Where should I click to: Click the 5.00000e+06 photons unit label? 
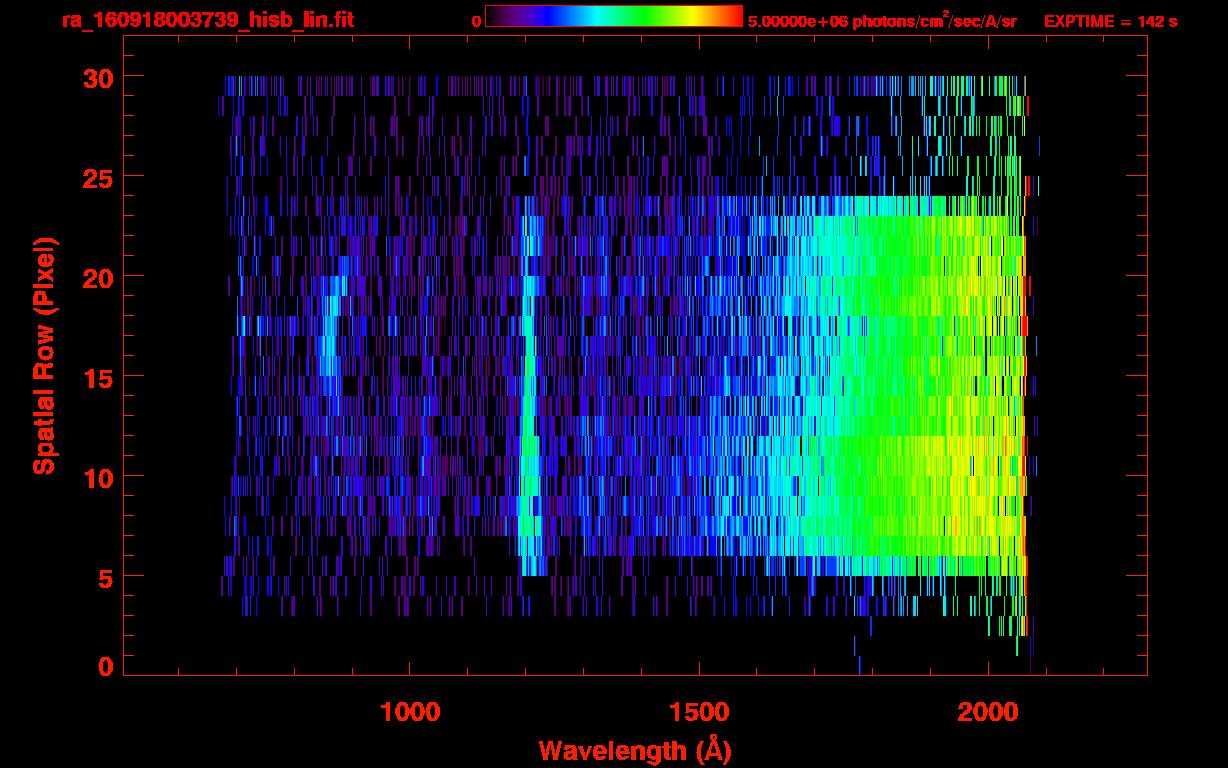pyautogui.click(x=882, y=20)
